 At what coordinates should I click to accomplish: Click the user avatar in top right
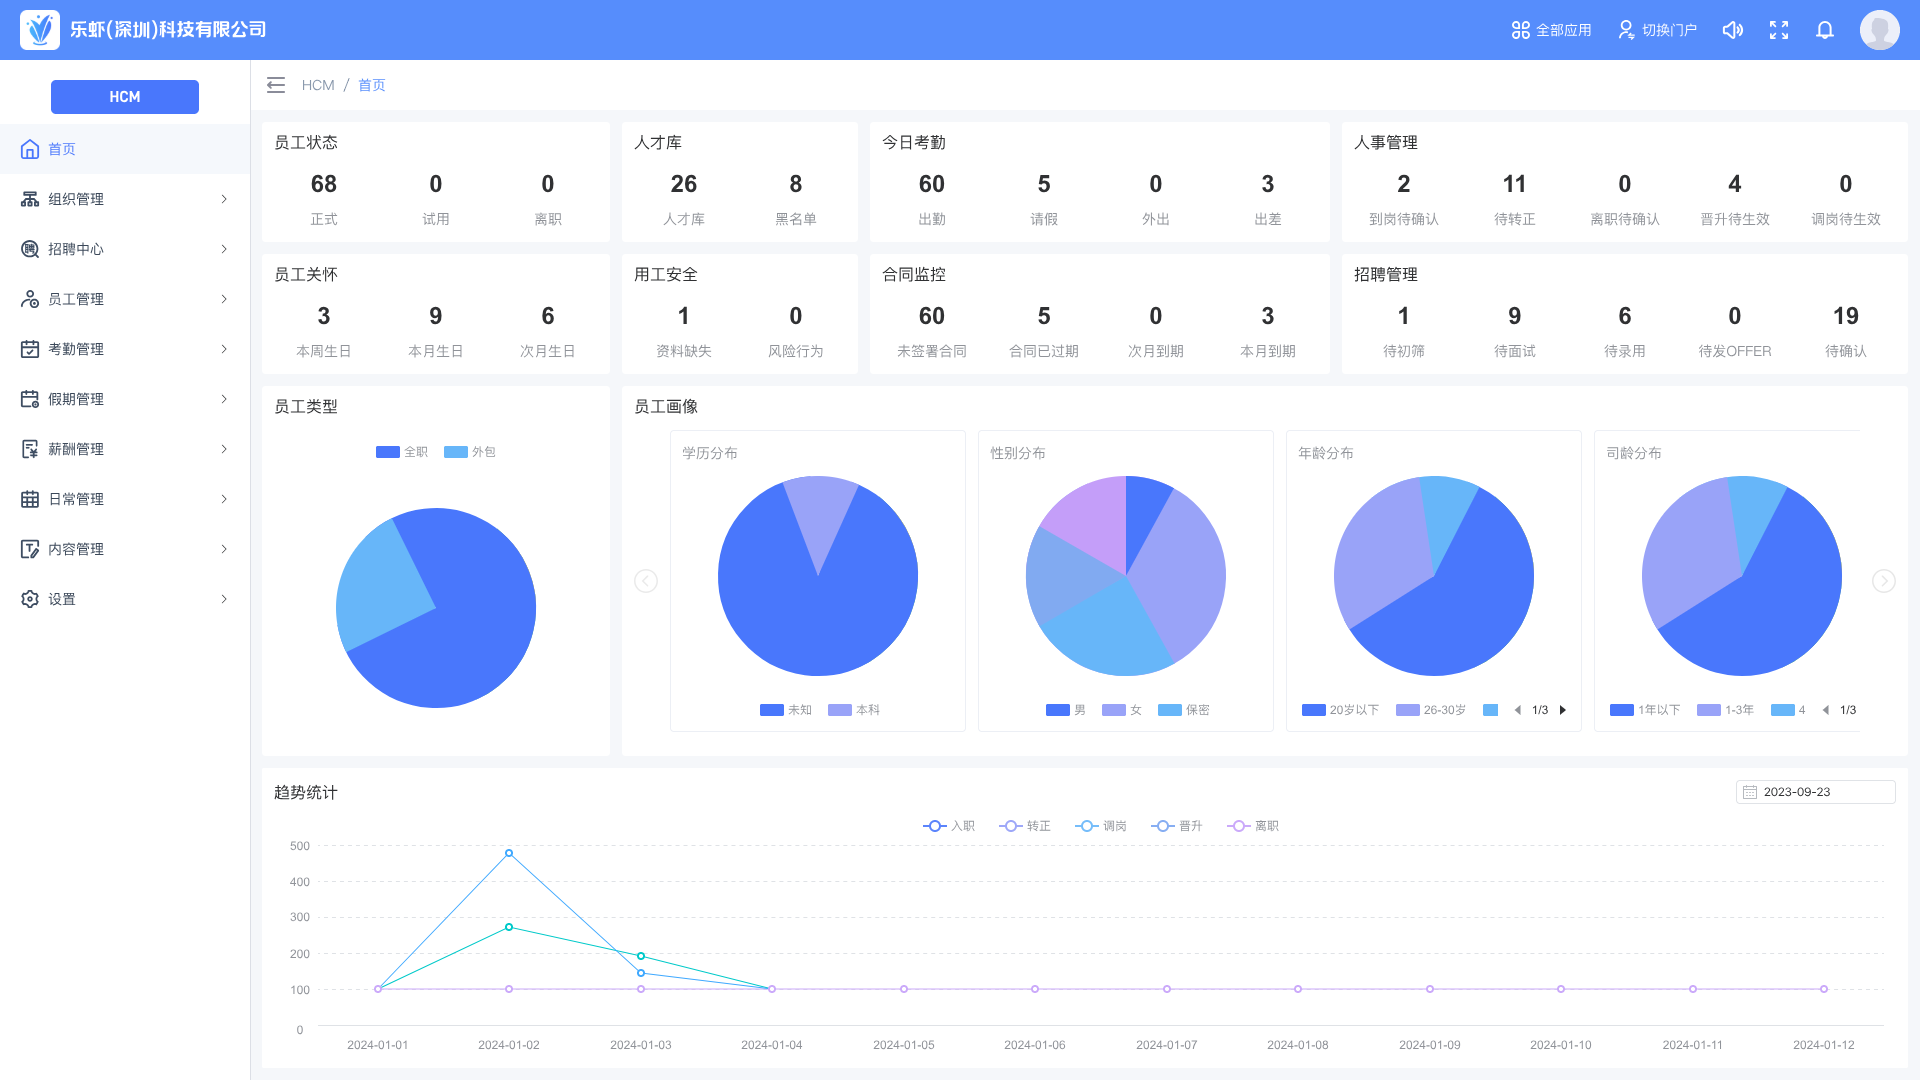pos(1879,30)
